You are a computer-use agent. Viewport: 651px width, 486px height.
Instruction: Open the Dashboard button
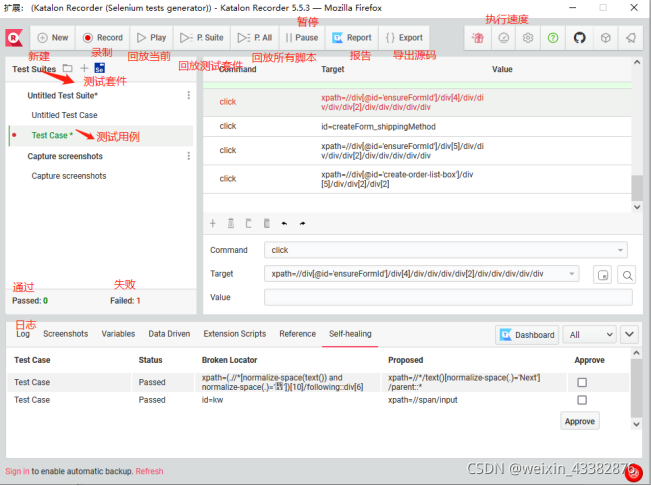(x=527, y=335)
